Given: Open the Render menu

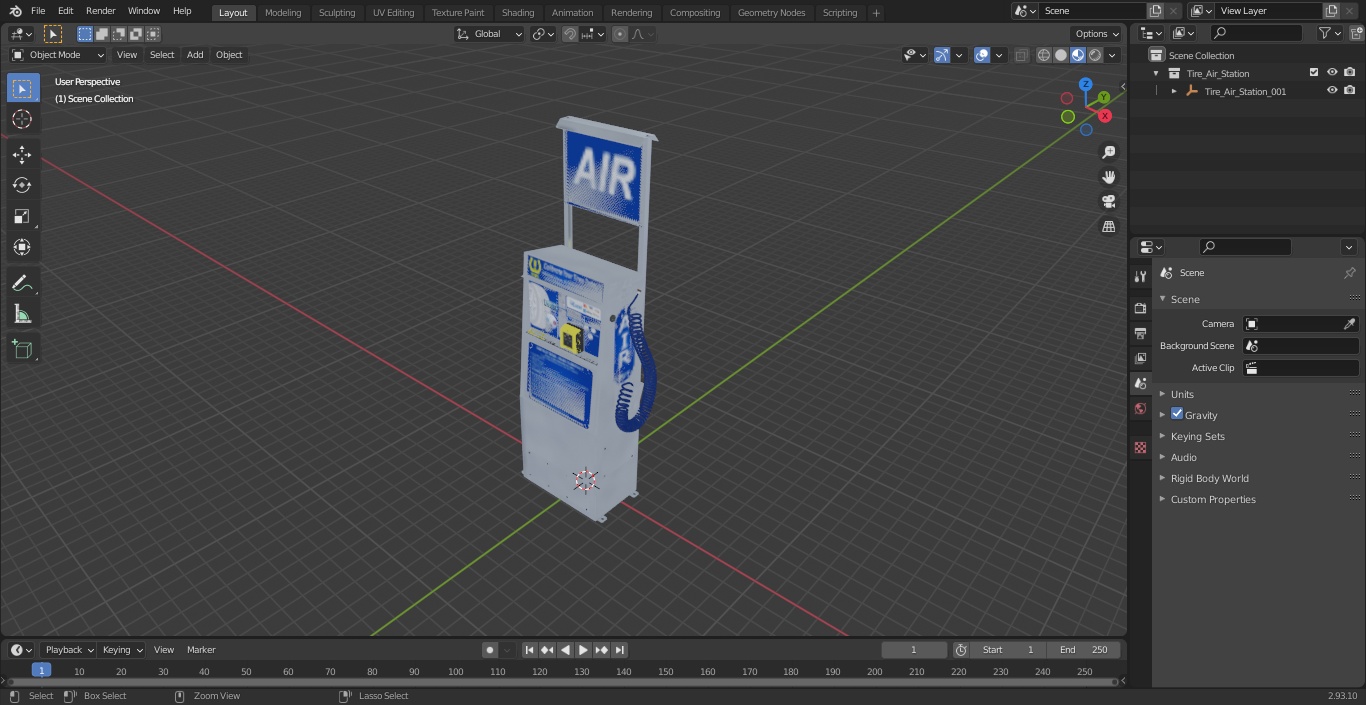Looking at the screenshot, I should coord(100,11).
